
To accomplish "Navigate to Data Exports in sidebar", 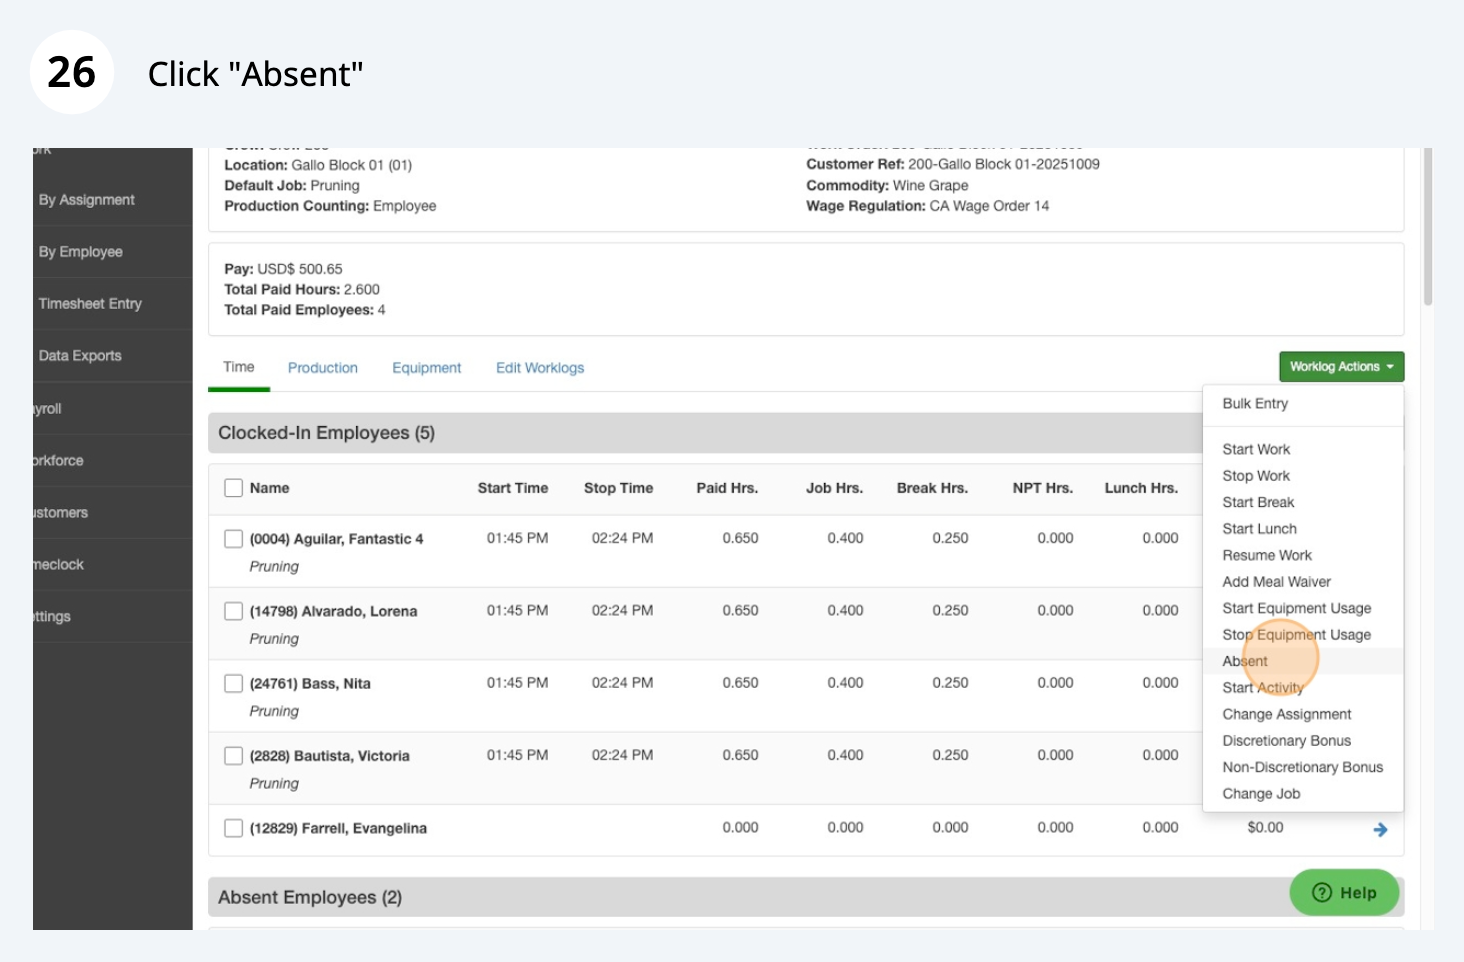I will [80, 356].
